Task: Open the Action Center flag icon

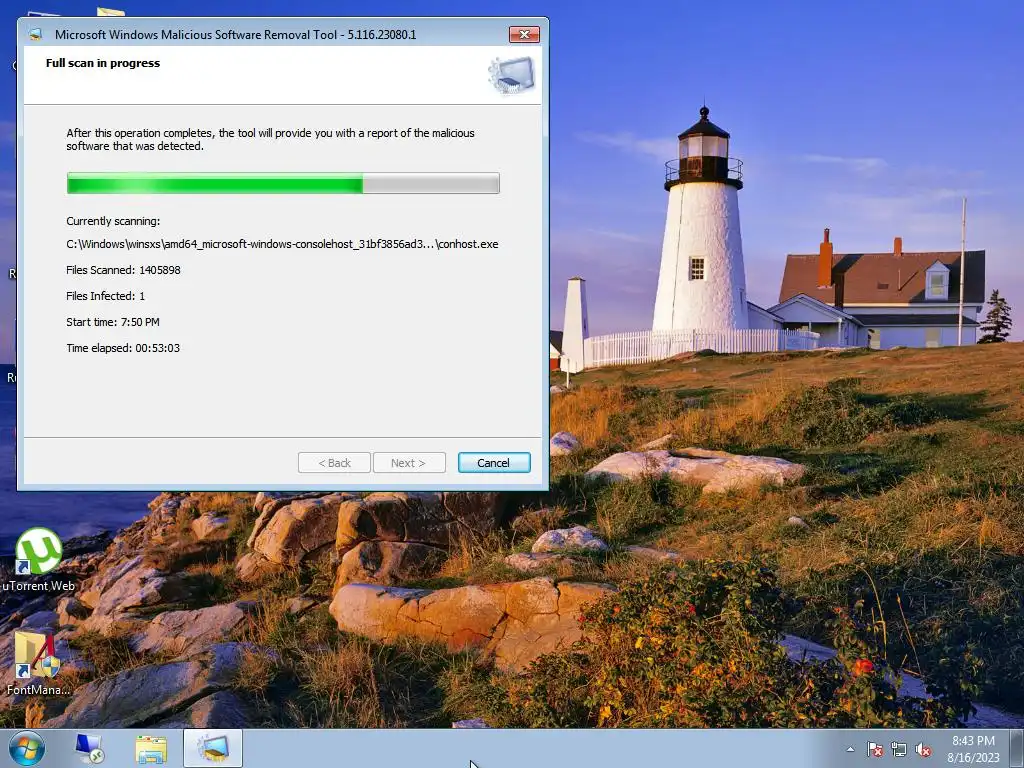Action: pos(874,749)
